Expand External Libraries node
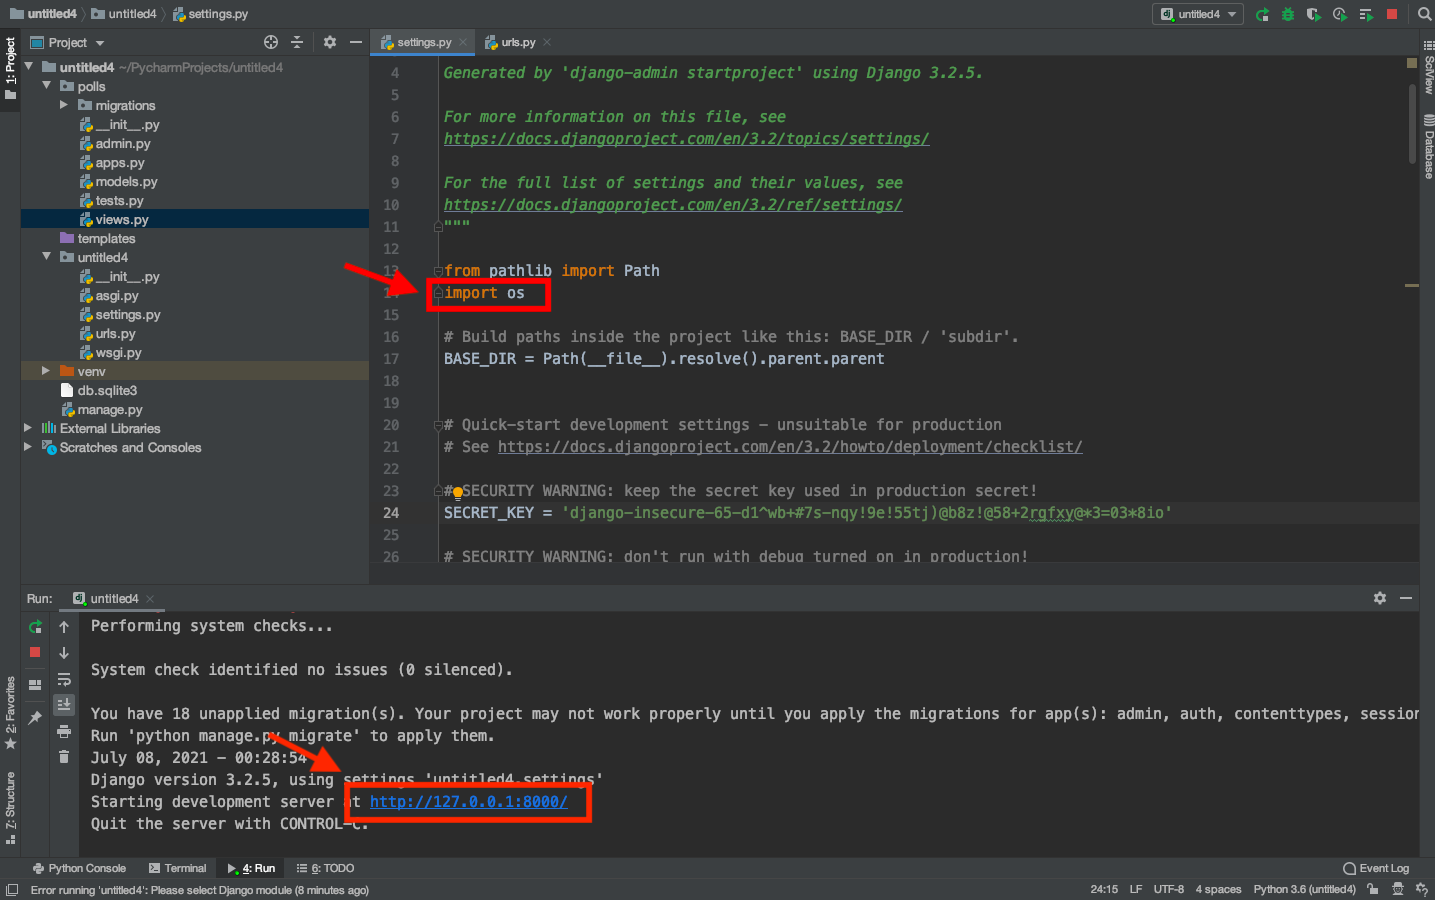Image resolution: width=1435 pixels, height=900 pixels. point(28,428)
